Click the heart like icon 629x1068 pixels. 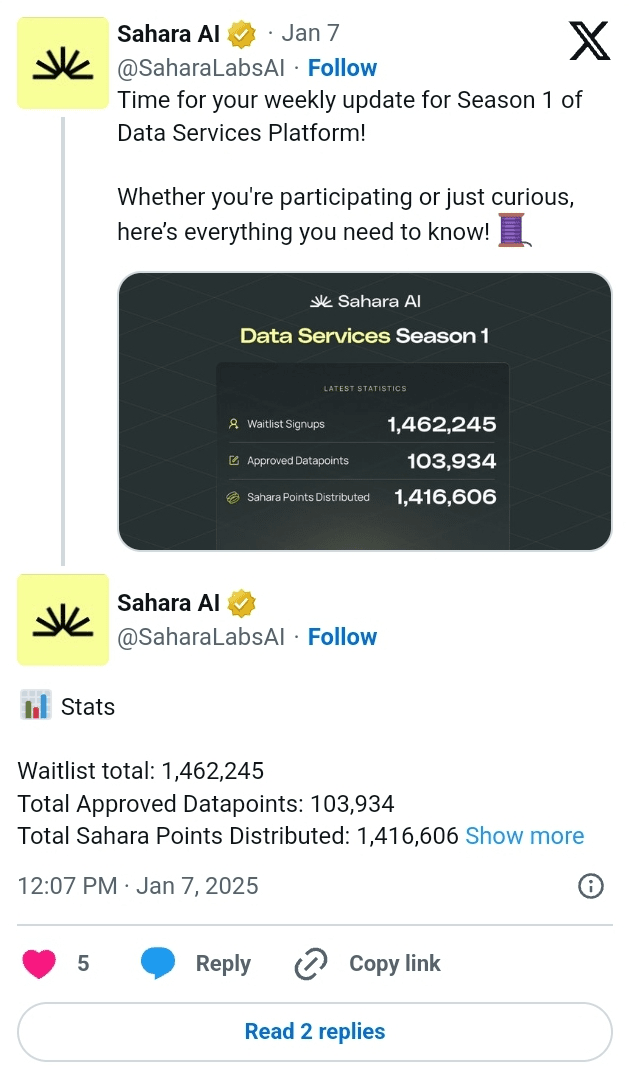39,964
